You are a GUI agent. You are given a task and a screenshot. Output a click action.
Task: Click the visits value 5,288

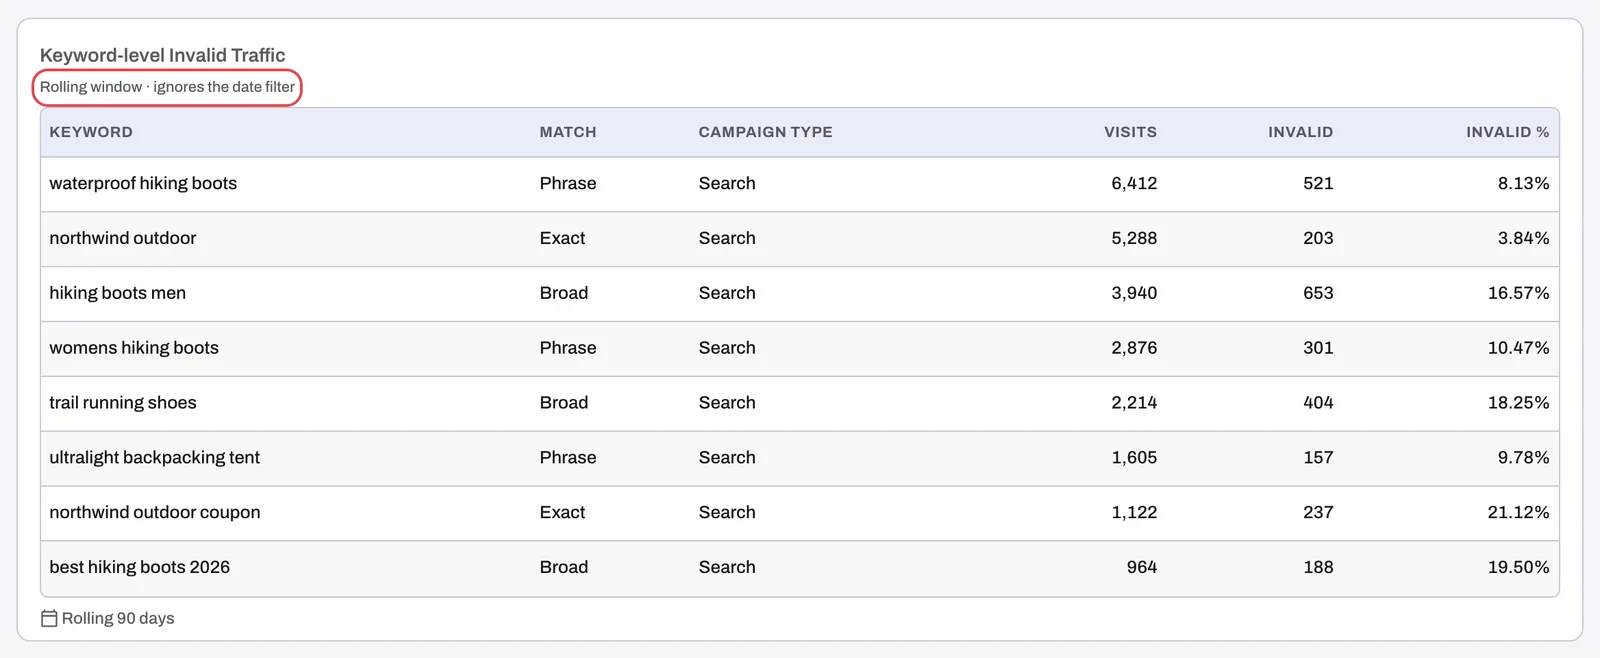[x=1134, y=238]
